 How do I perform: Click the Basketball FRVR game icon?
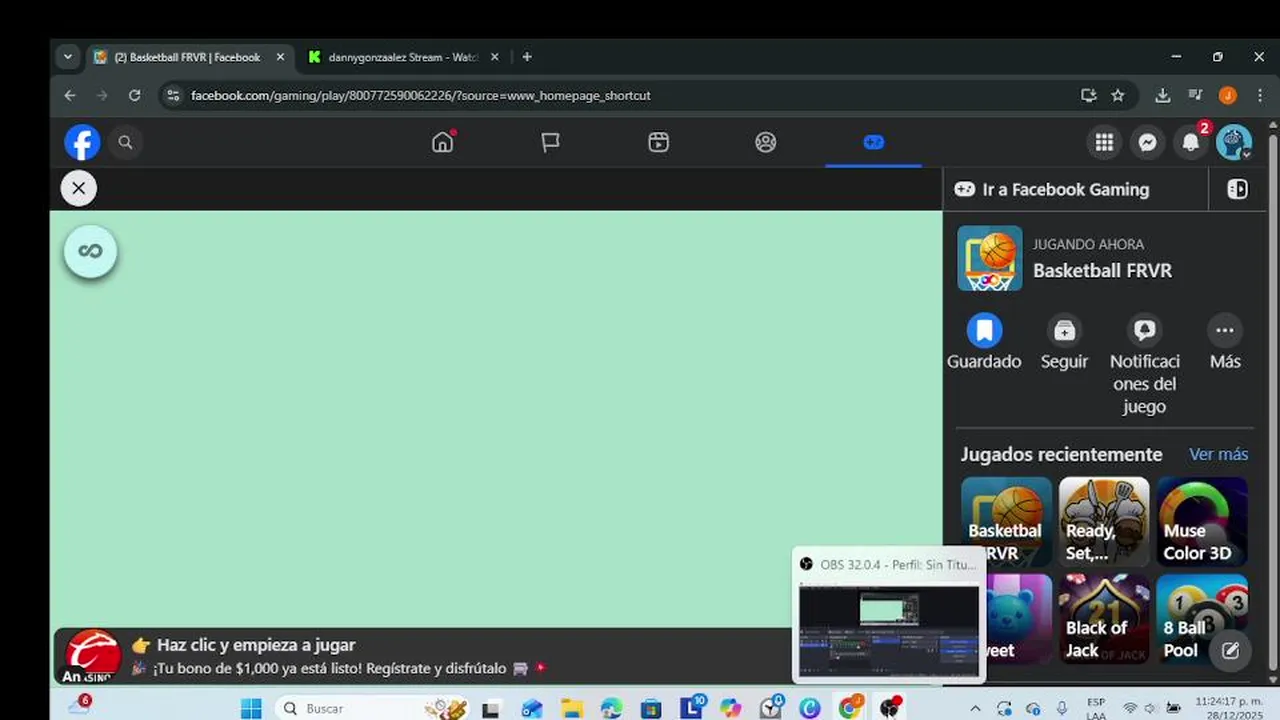990,258
